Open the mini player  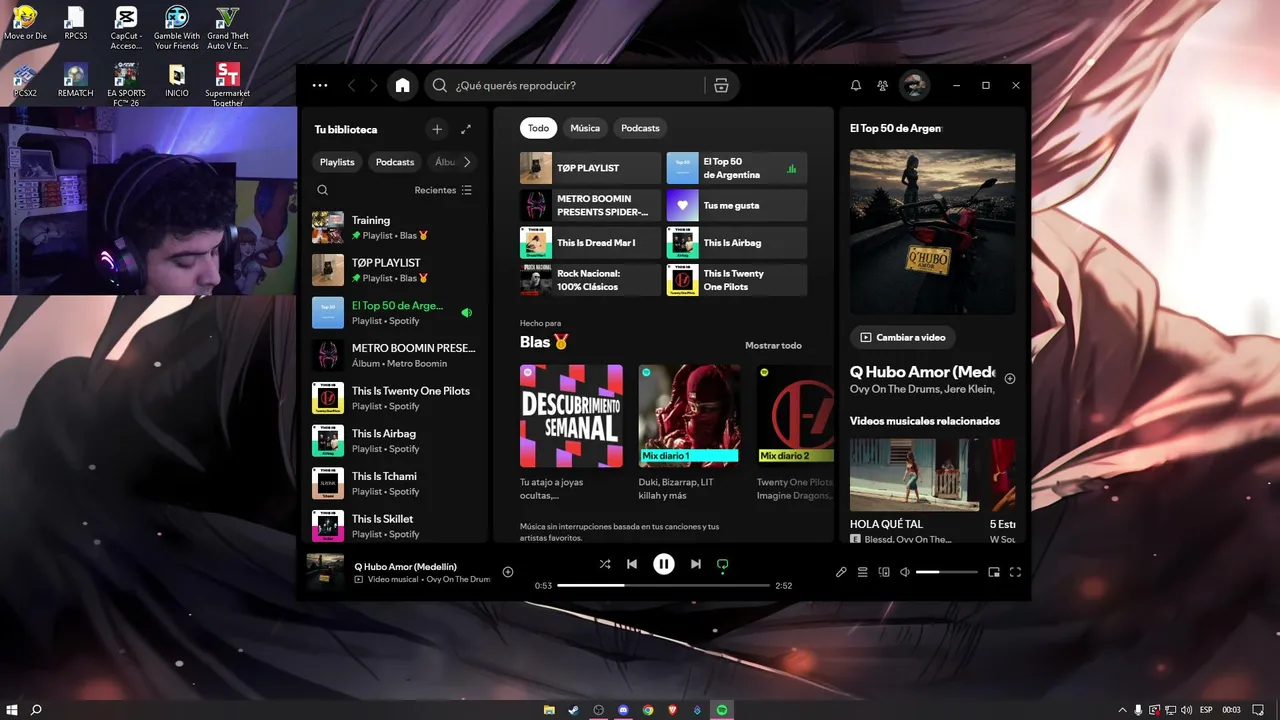click(x=994, y=572)
